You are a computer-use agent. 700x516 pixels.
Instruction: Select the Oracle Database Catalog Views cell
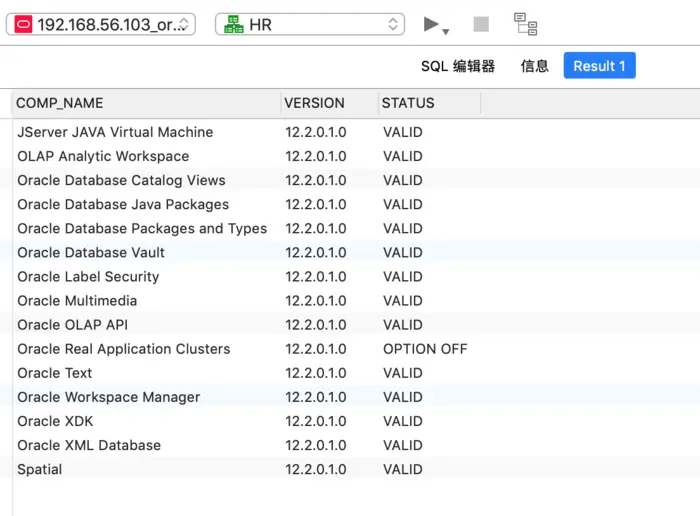pyautogui.click(x=121, y=180)
